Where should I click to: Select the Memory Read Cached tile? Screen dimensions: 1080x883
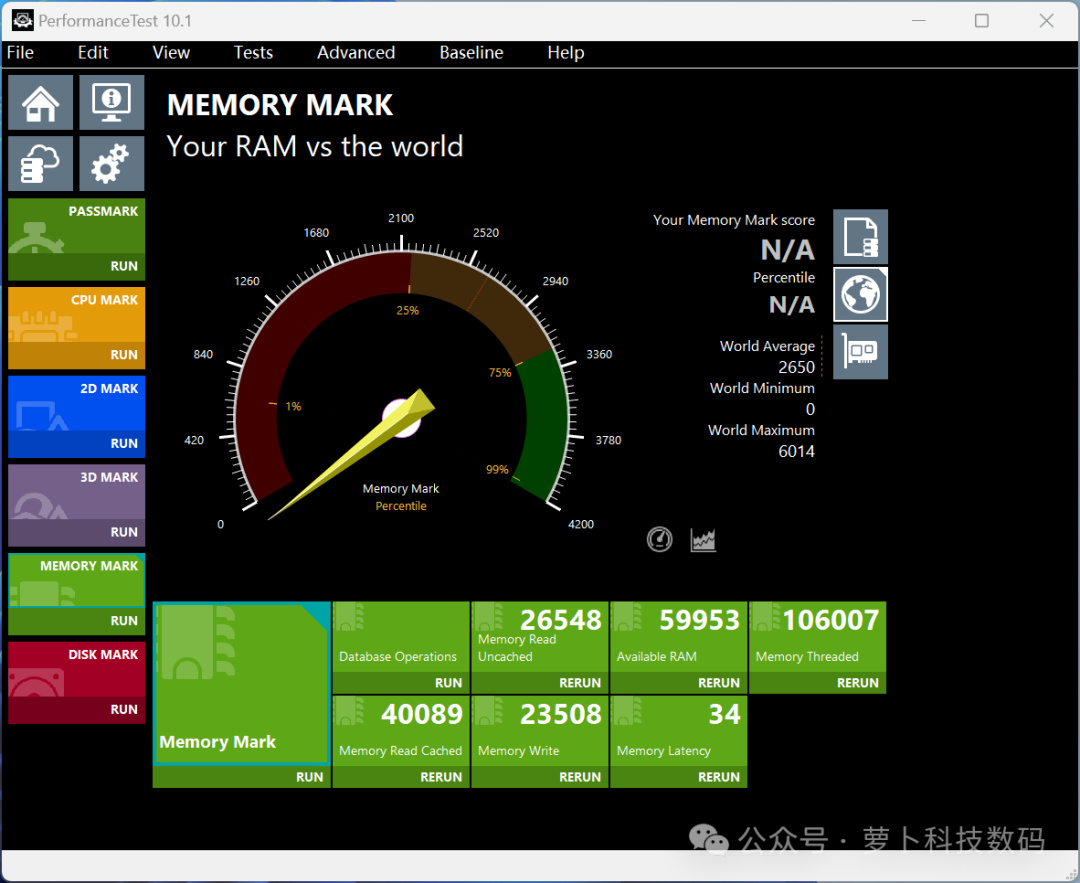(x=401, y=731)
